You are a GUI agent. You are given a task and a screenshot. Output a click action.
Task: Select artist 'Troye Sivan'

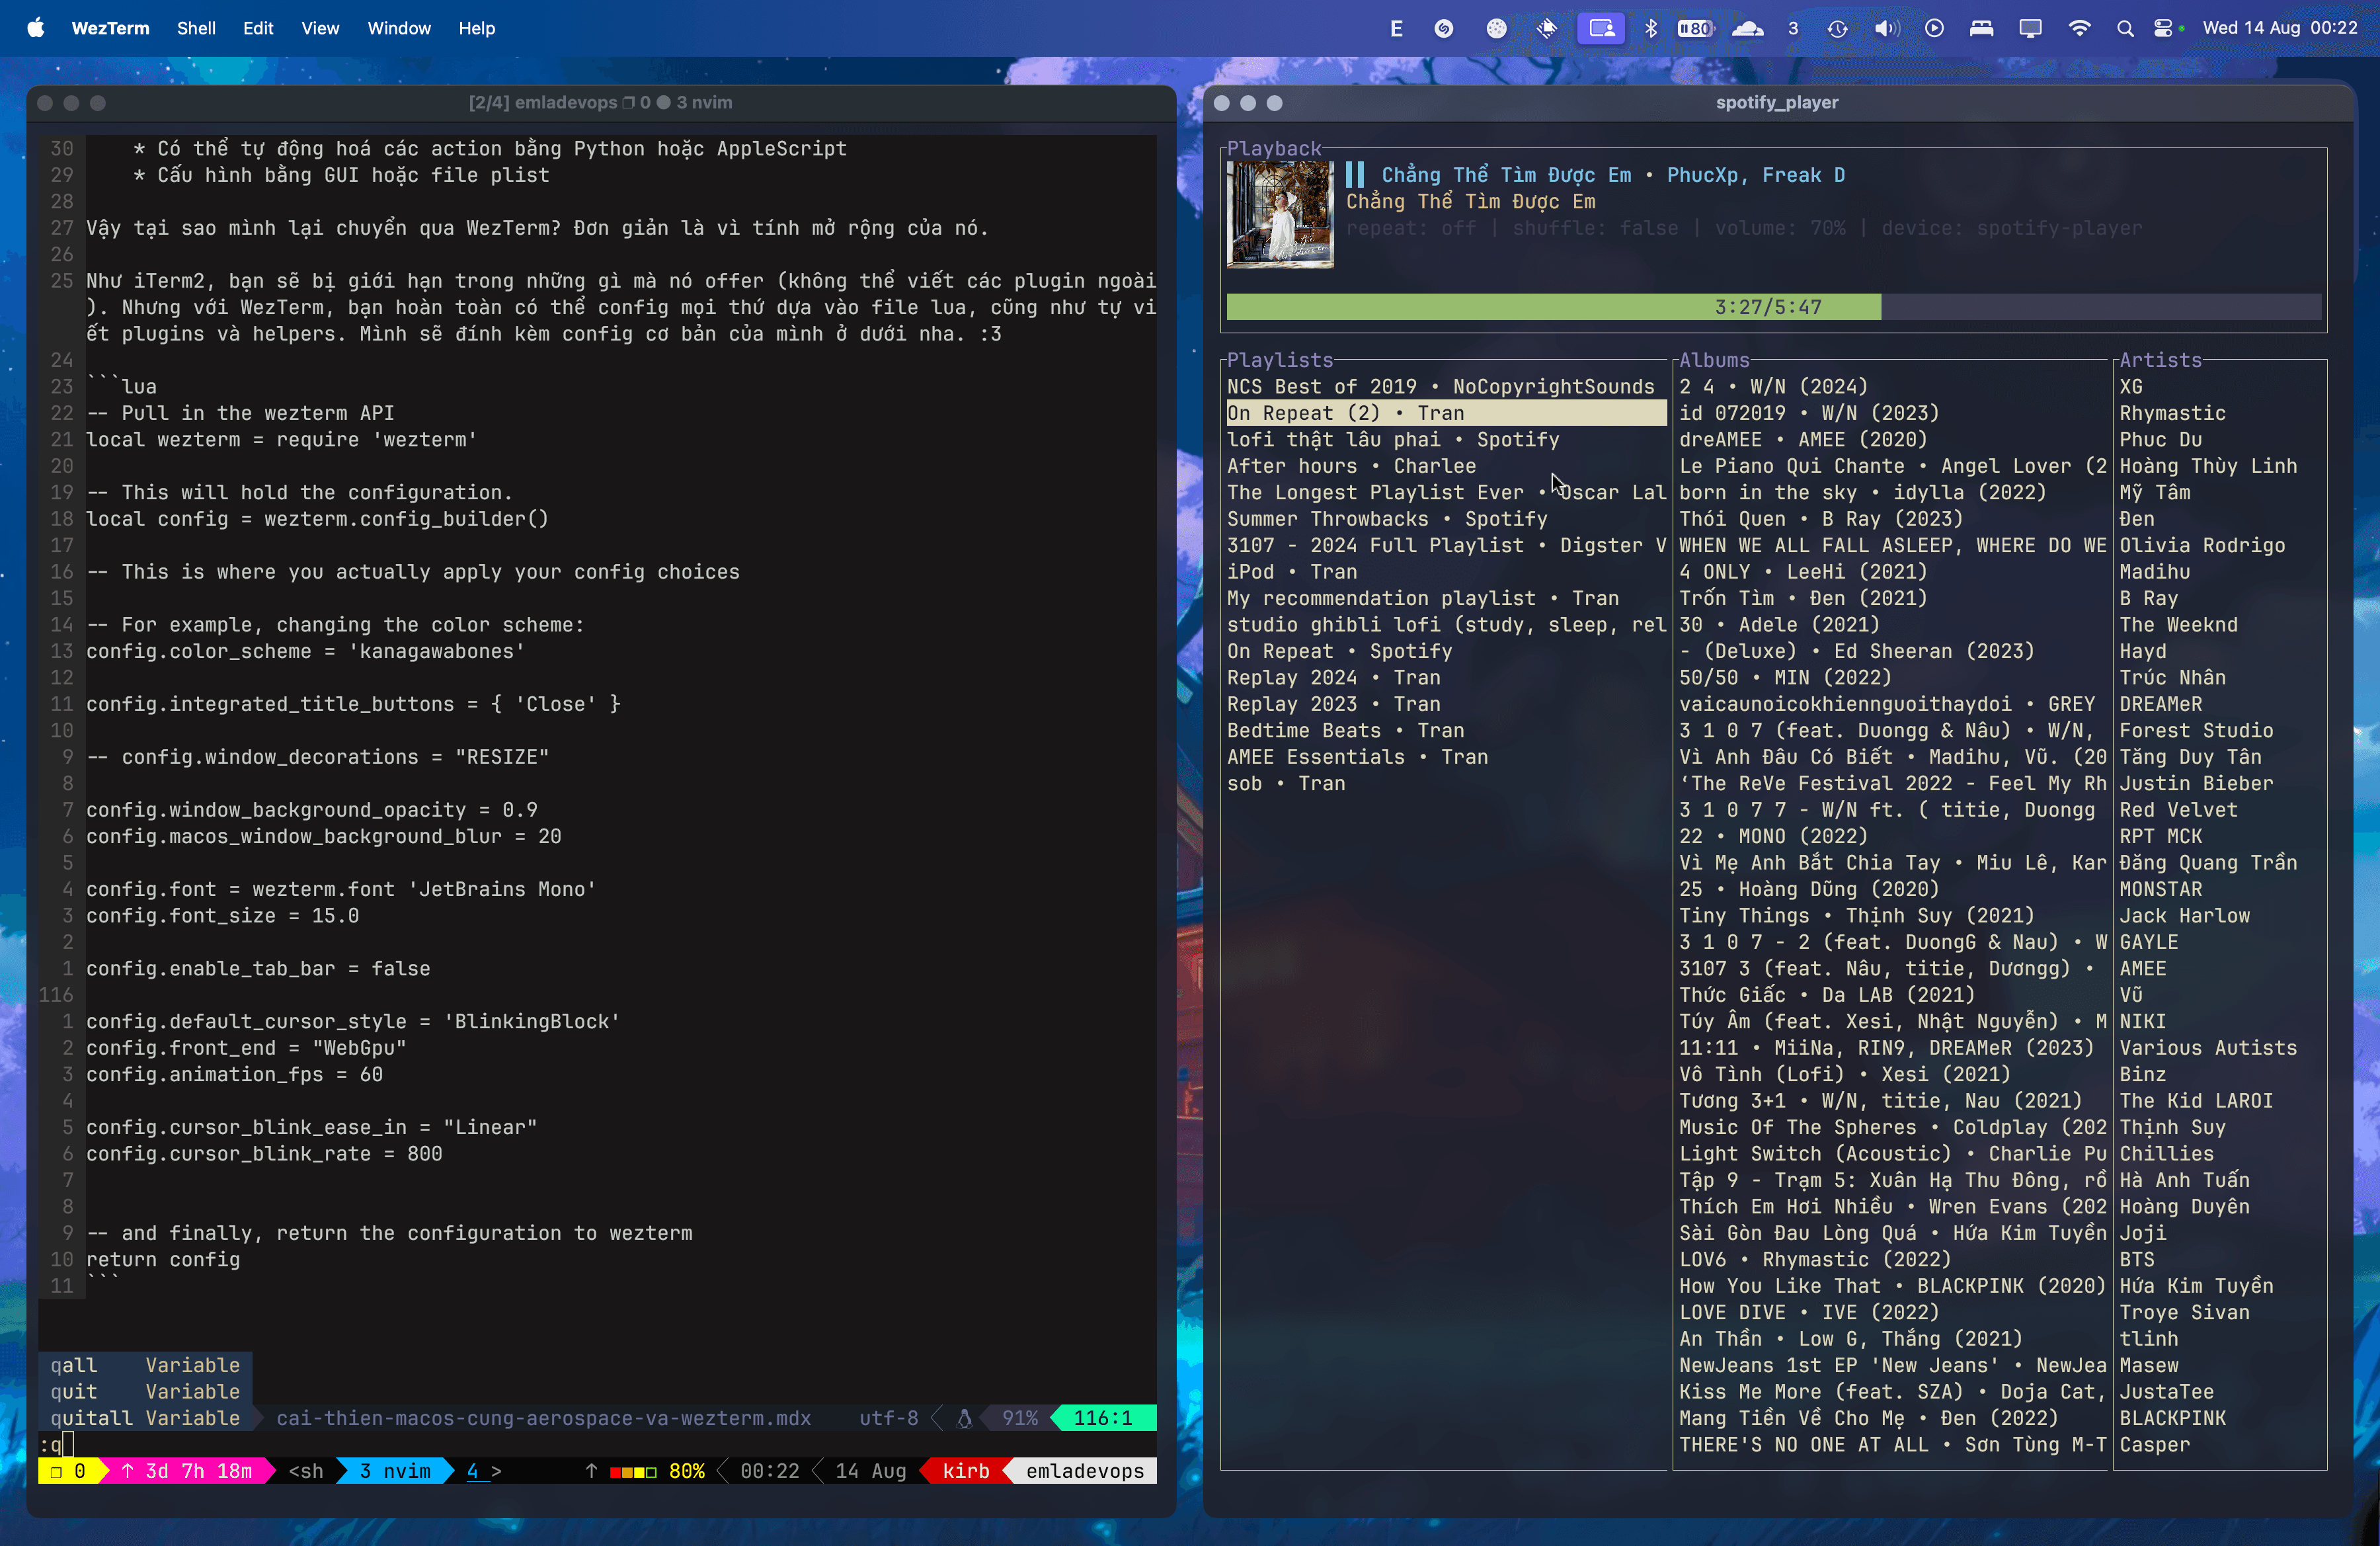pyautogui.click(x=2185, y=1313)
